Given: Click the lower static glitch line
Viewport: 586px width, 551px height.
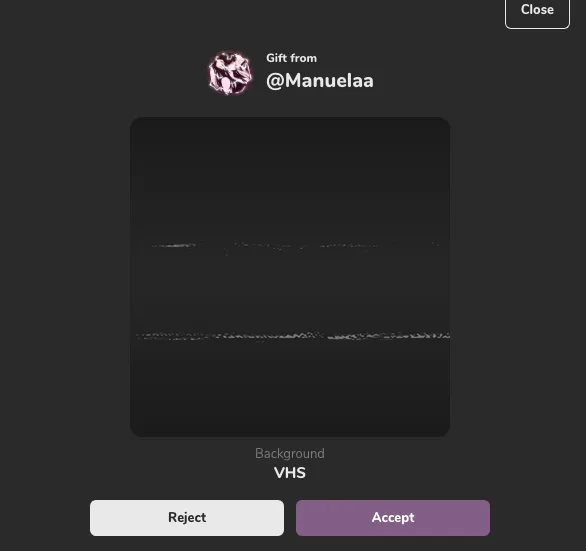Looking at the screenshot, I should 293,336.
